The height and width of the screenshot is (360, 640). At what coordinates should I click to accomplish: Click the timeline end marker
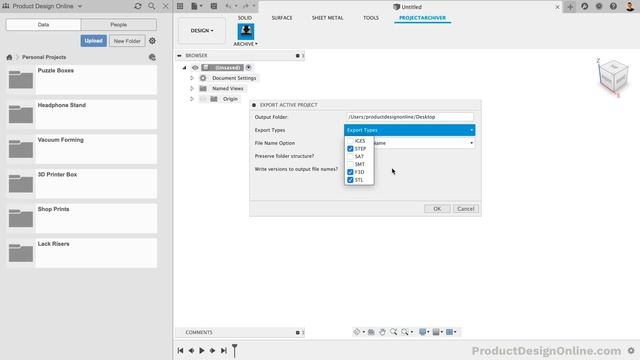coord(235,350)
